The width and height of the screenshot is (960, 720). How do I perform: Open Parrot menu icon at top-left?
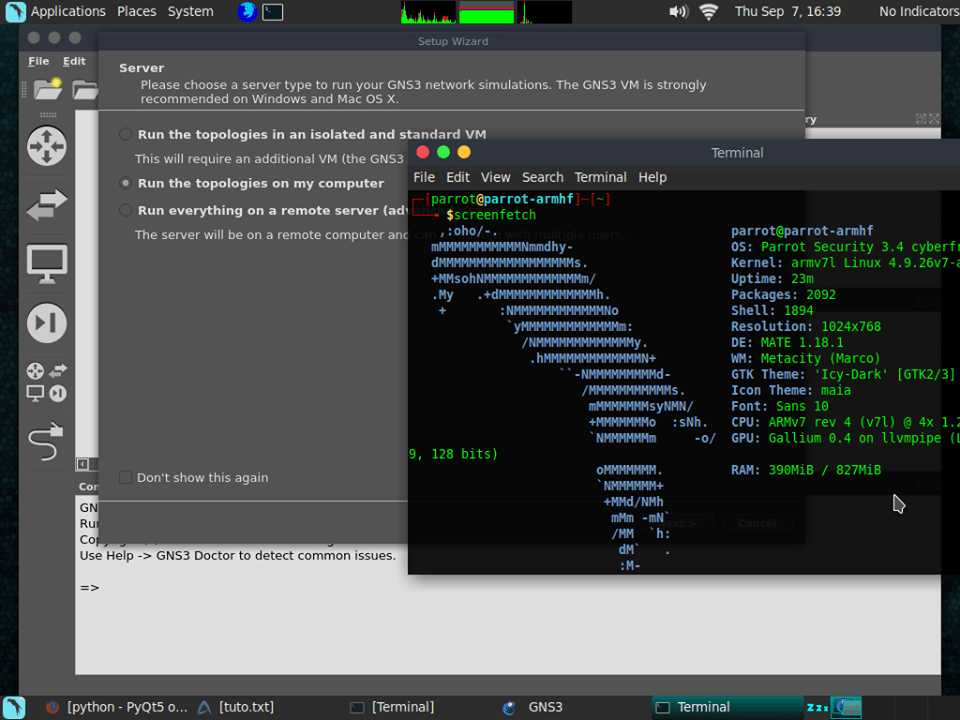tap(15, 12)
